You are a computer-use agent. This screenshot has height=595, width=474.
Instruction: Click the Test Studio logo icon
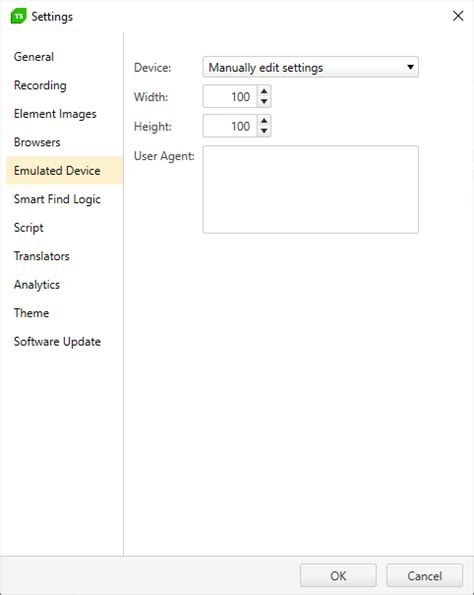click(x=18, y=16)
